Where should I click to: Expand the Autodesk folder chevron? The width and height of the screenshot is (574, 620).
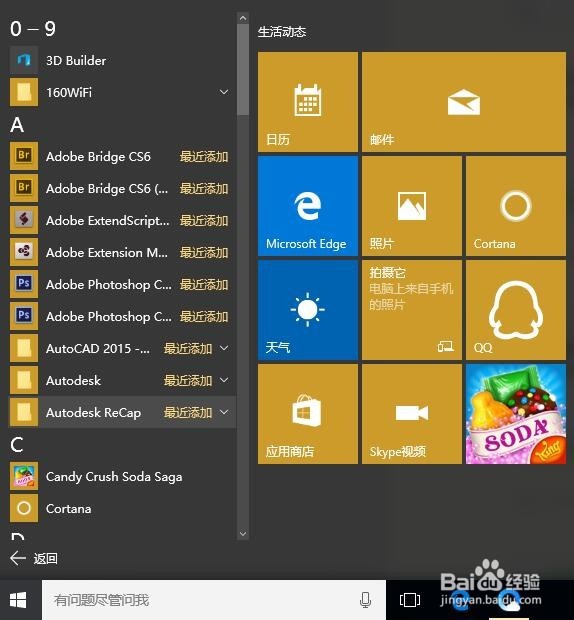coord(224,380)
